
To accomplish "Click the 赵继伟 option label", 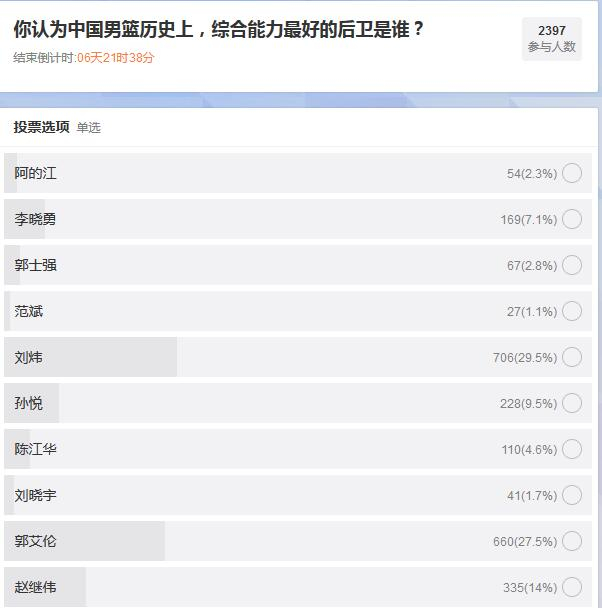I will (36, 587).
